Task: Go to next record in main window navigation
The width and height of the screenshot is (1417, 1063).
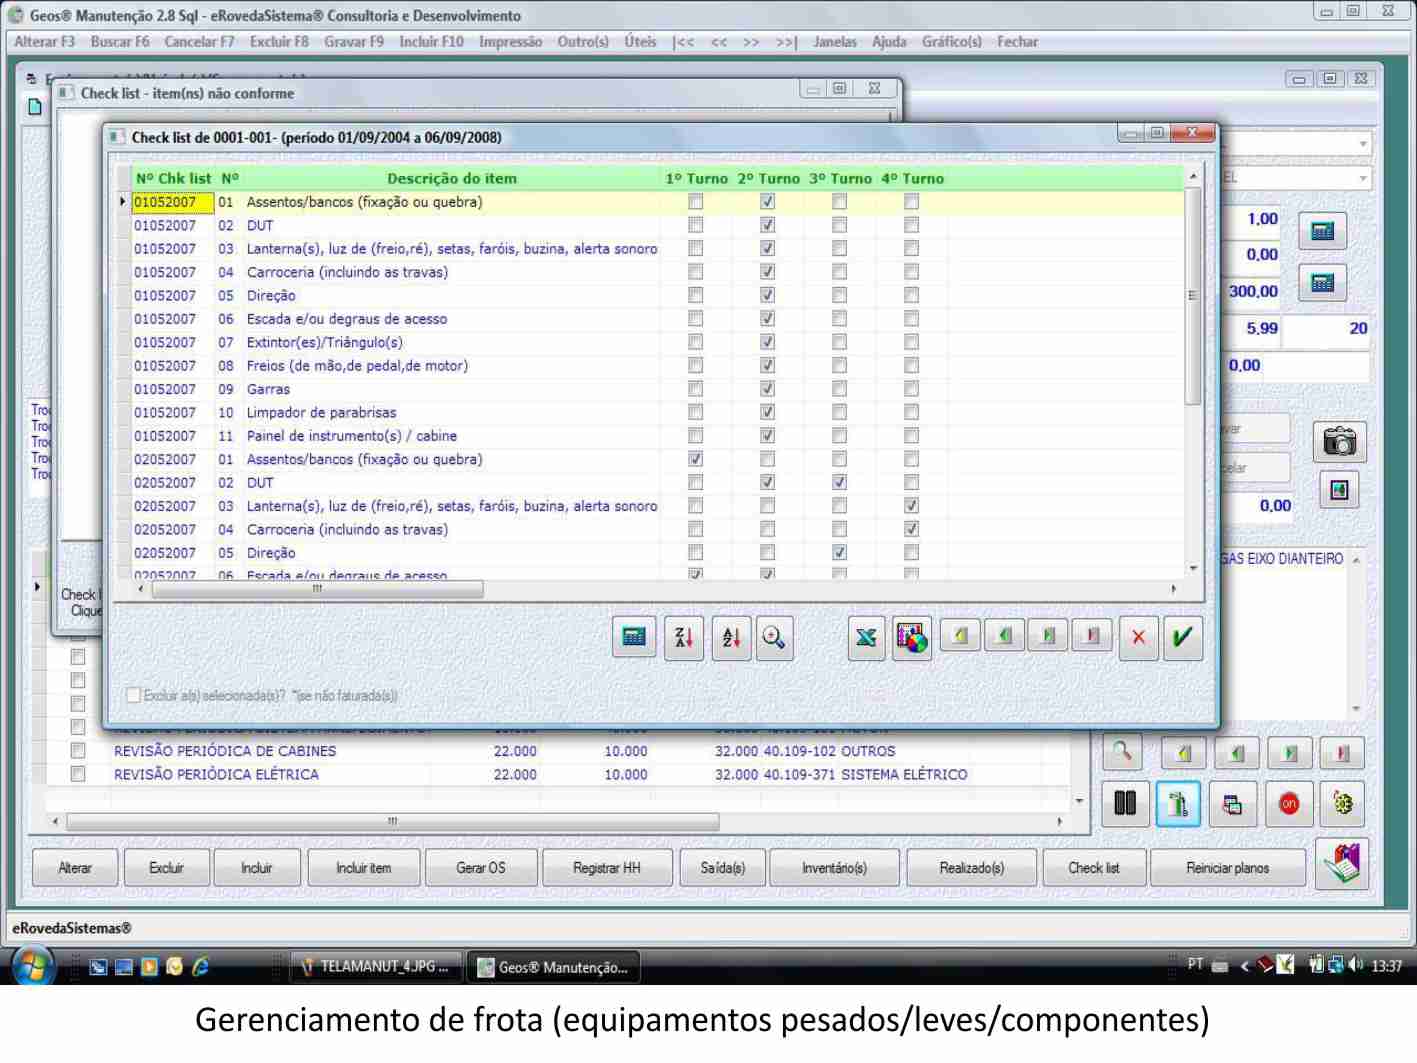Action: tap(1290, 753)
